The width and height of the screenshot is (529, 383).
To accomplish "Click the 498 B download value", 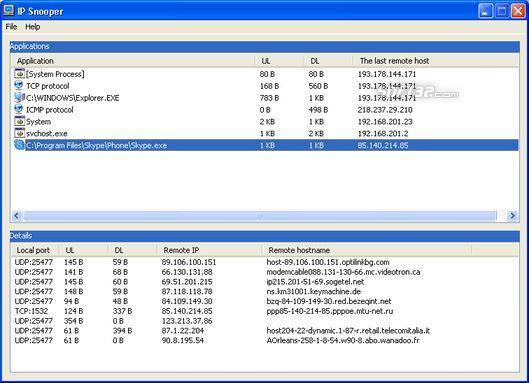I will click(x=318, y=110).
